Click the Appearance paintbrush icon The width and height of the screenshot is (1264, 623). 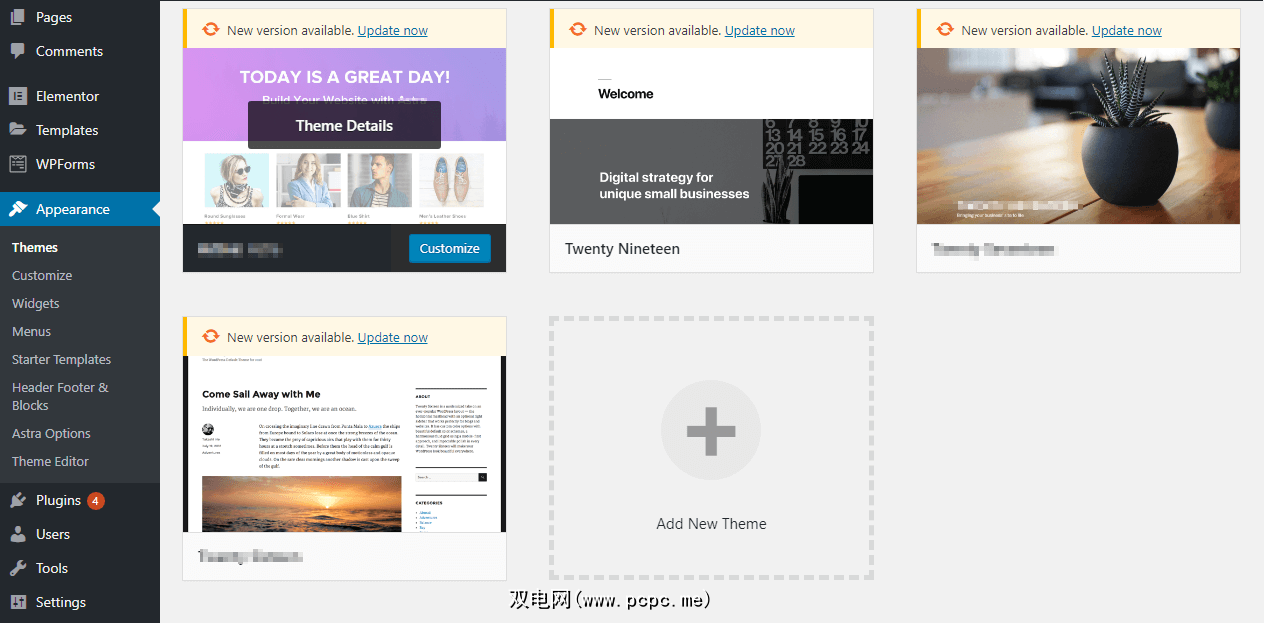coord(18,209)
